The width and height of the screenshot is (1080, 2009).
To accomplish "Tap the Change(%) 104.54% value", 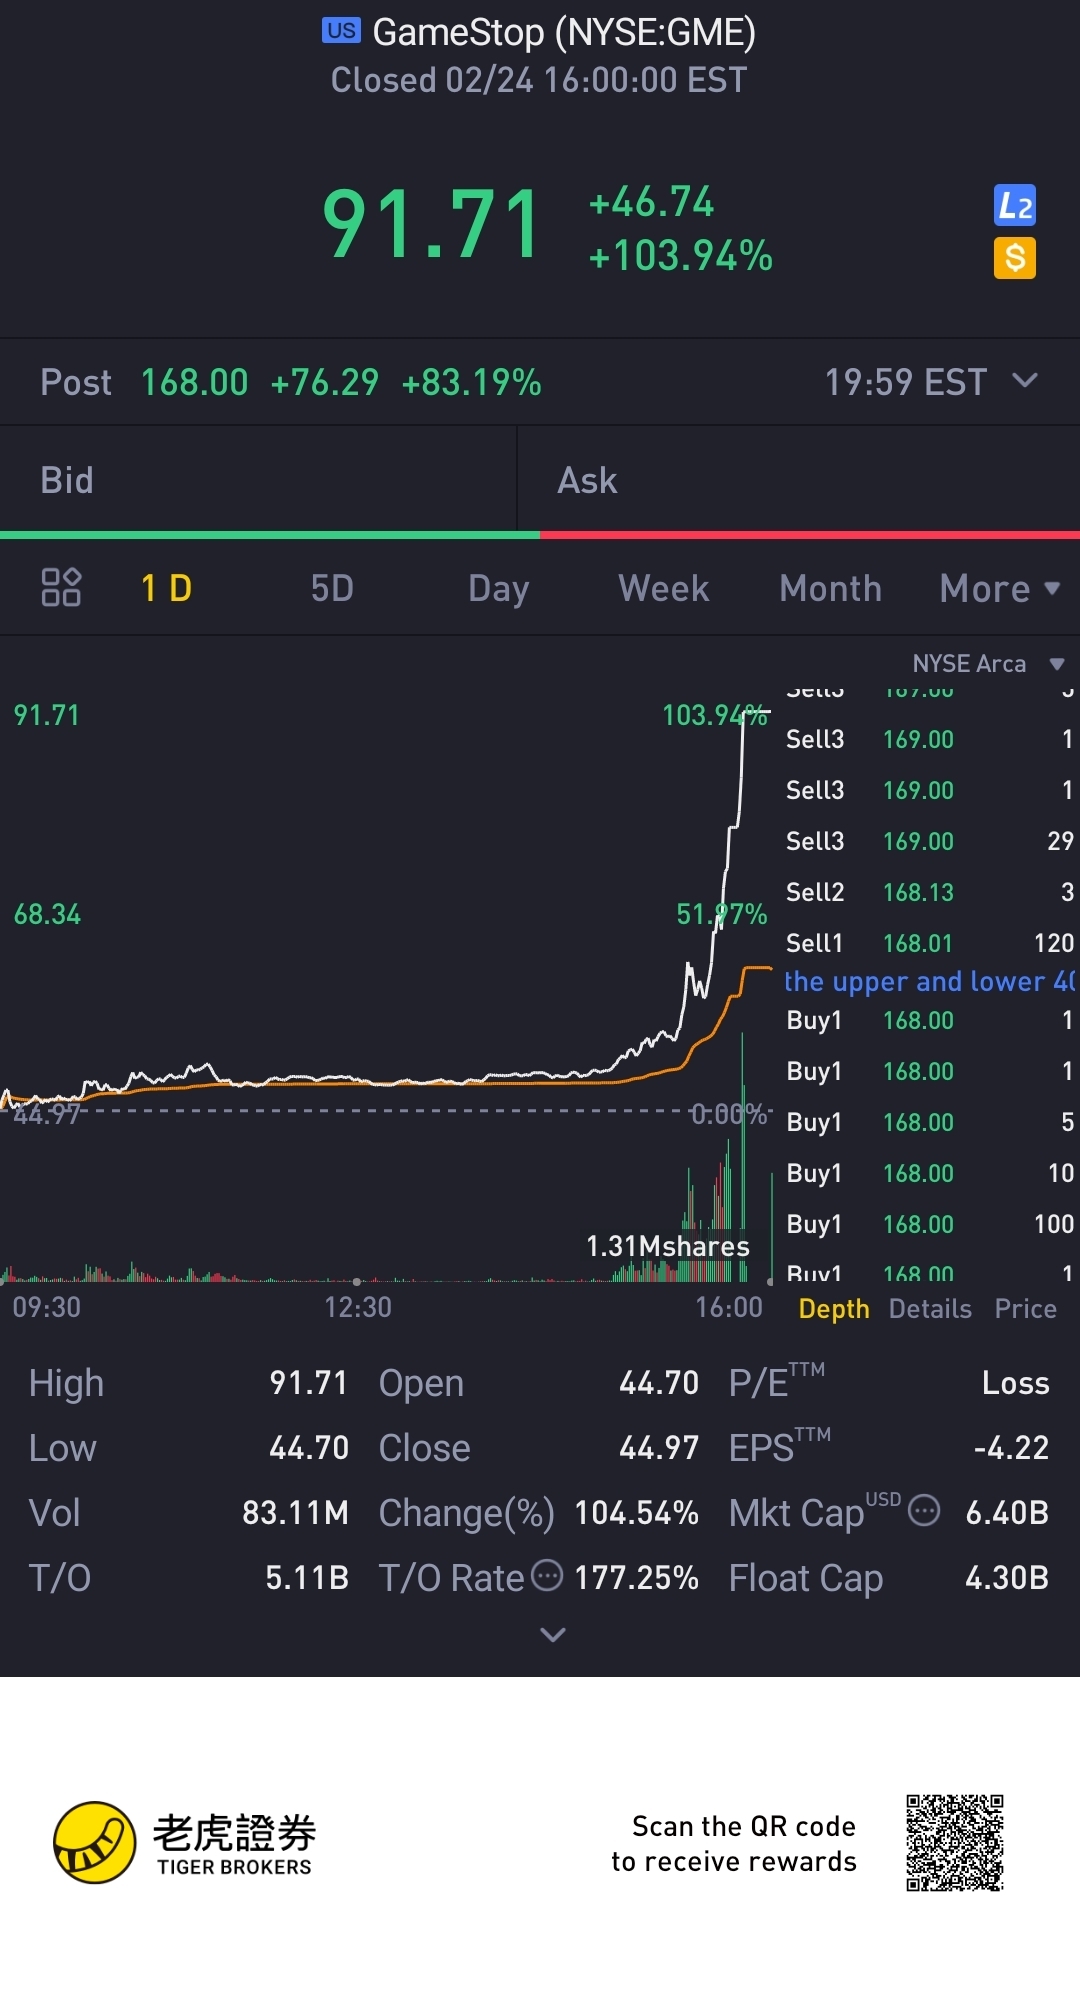I will (636, 1513).
